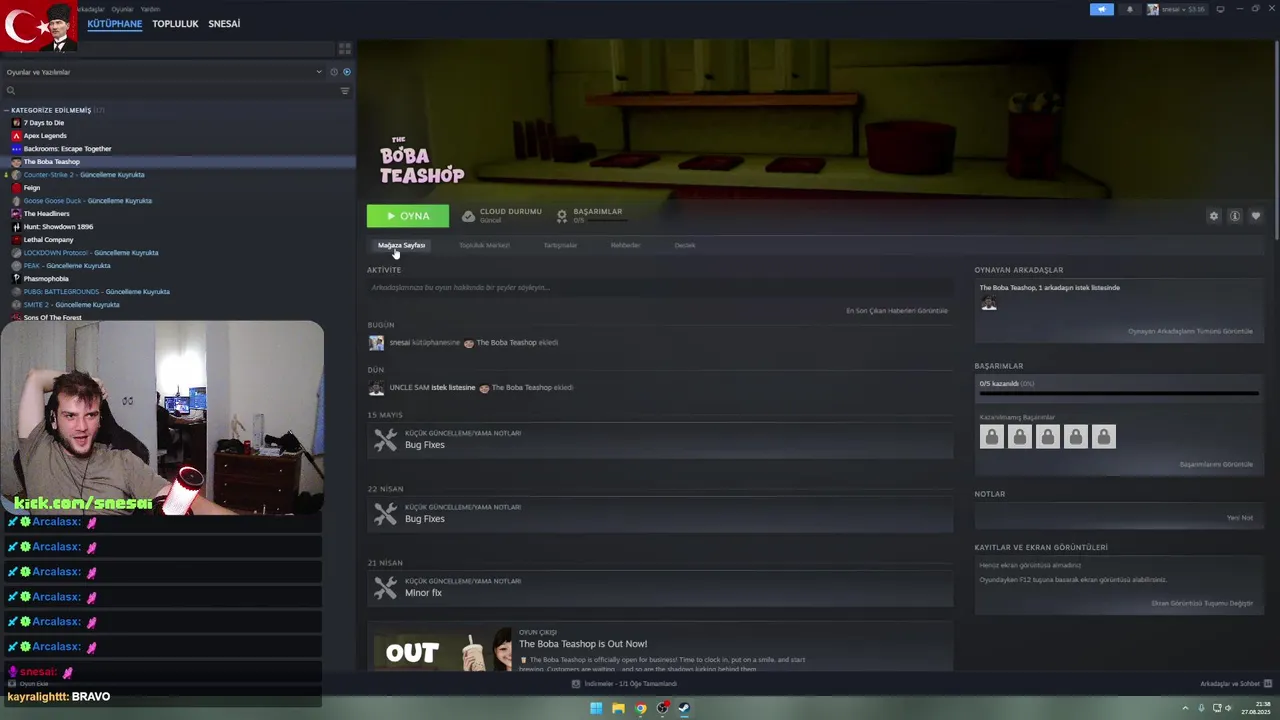Click Yeni Not to add a note
The width and height of the screenshot is (1280, 720).
pyautogui.click(x=1240, y=518)
